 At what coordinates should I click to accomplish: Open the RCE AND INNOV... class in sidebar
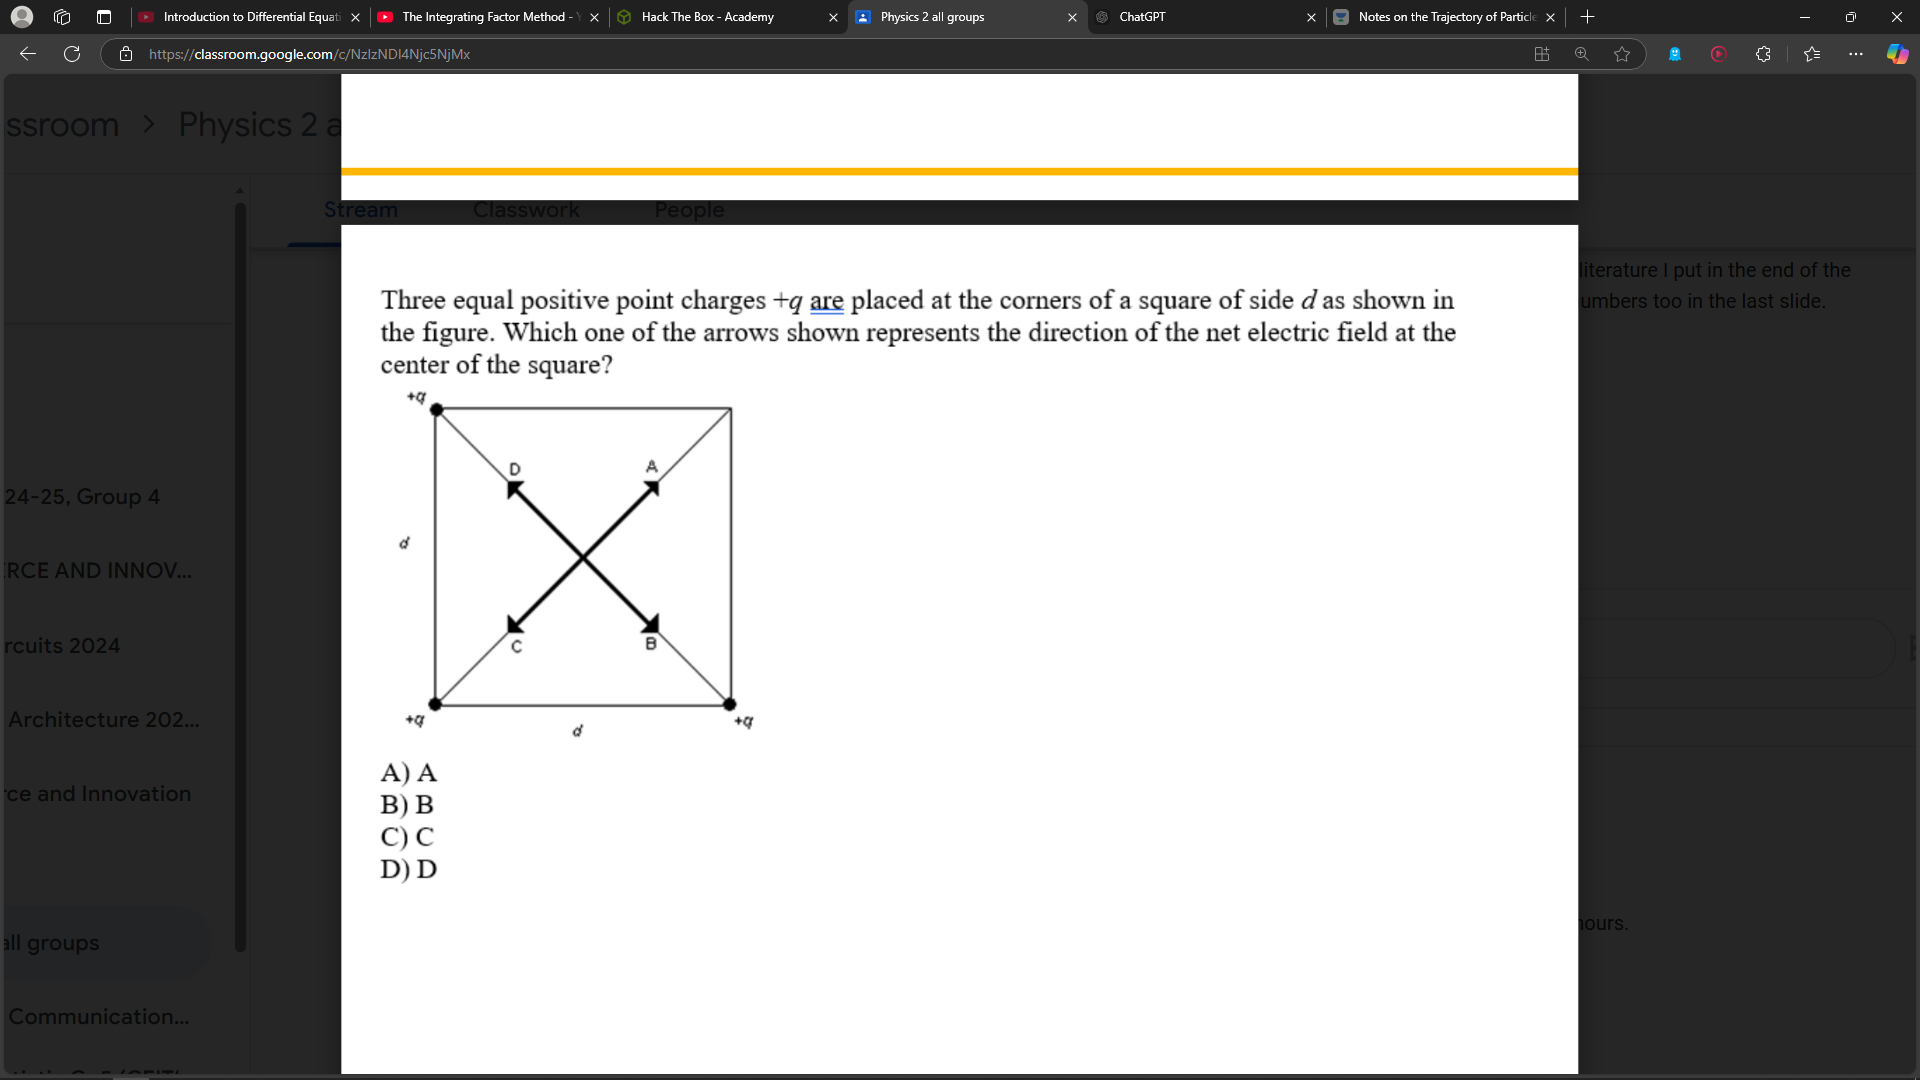(97, 571)
